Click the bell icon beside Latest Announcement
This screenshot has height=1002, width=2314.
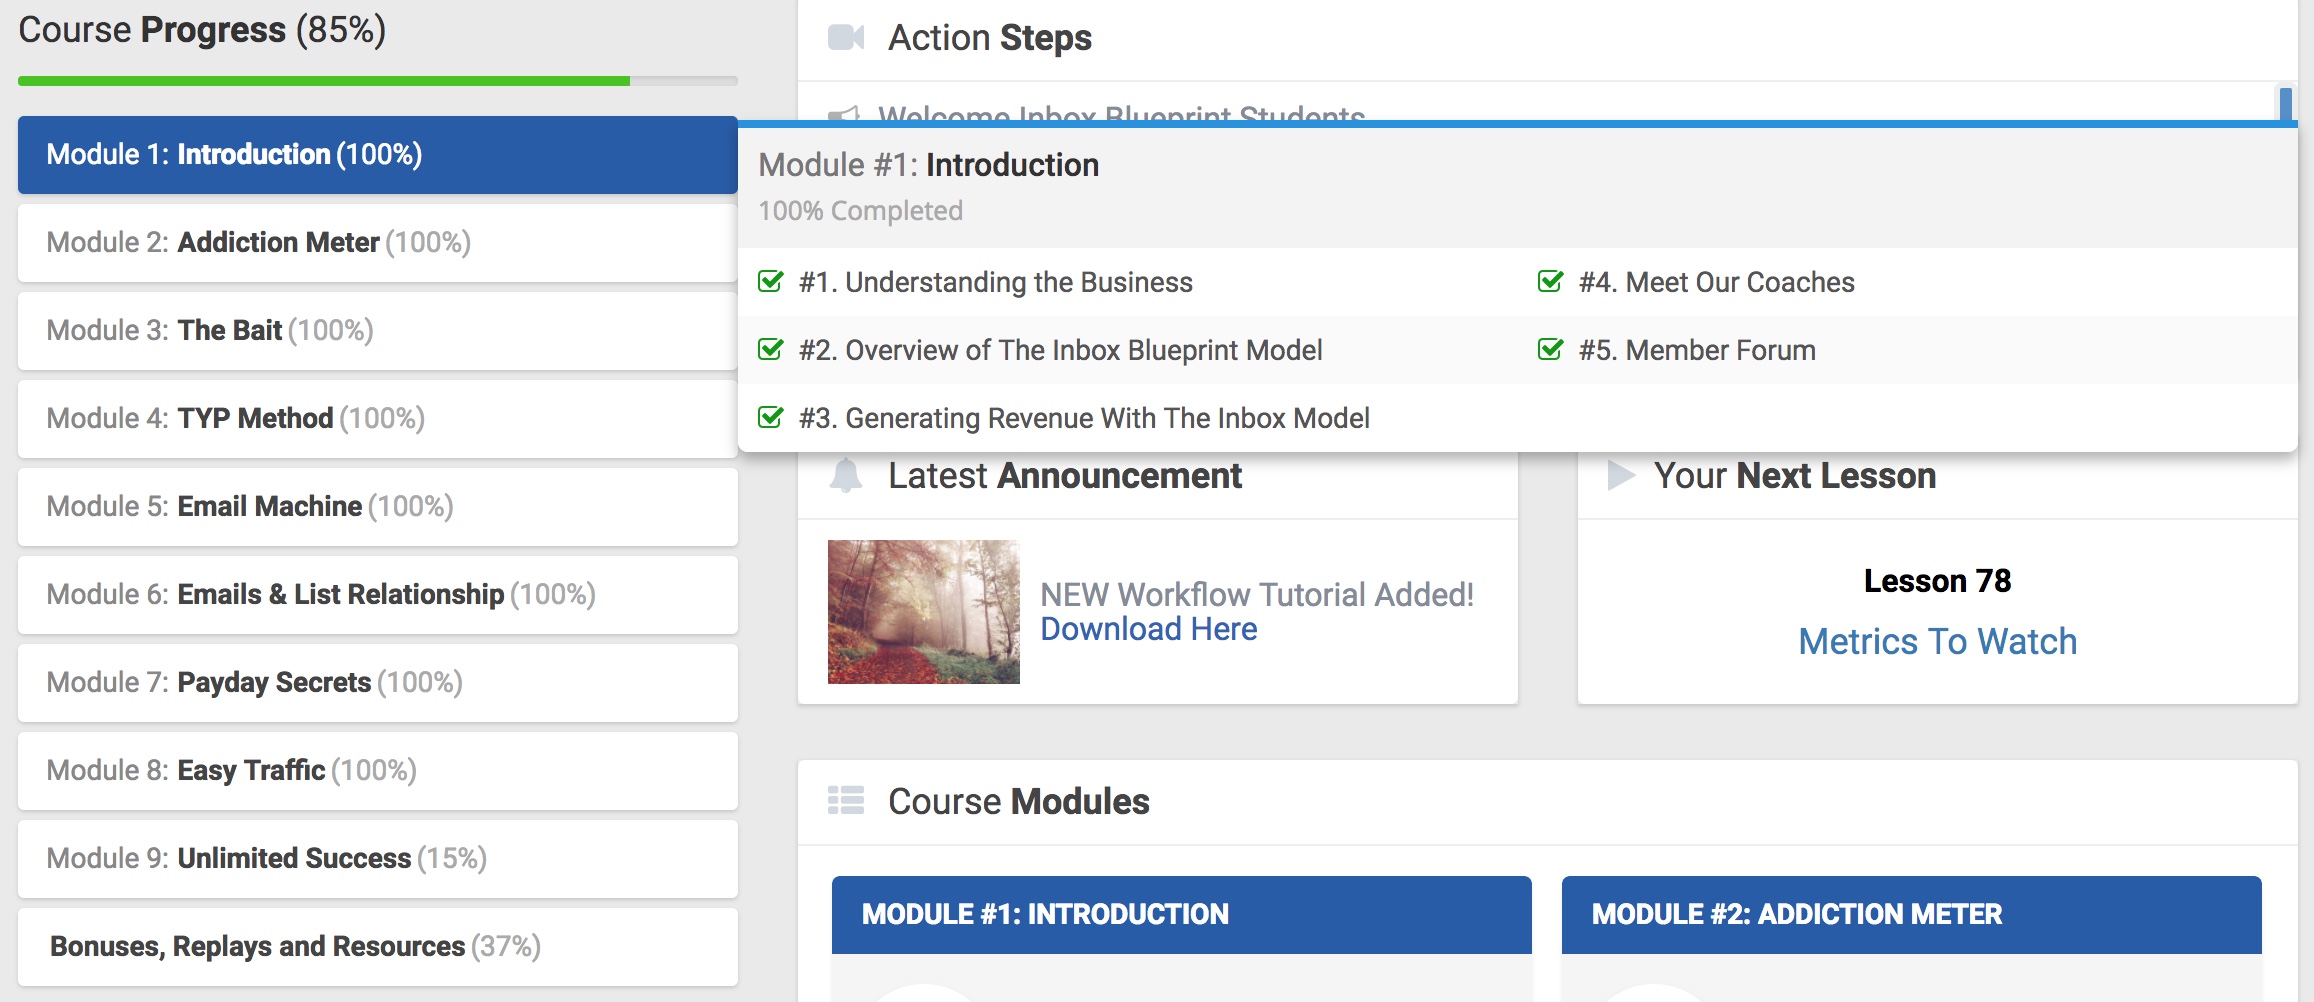(x=846, y=475)
